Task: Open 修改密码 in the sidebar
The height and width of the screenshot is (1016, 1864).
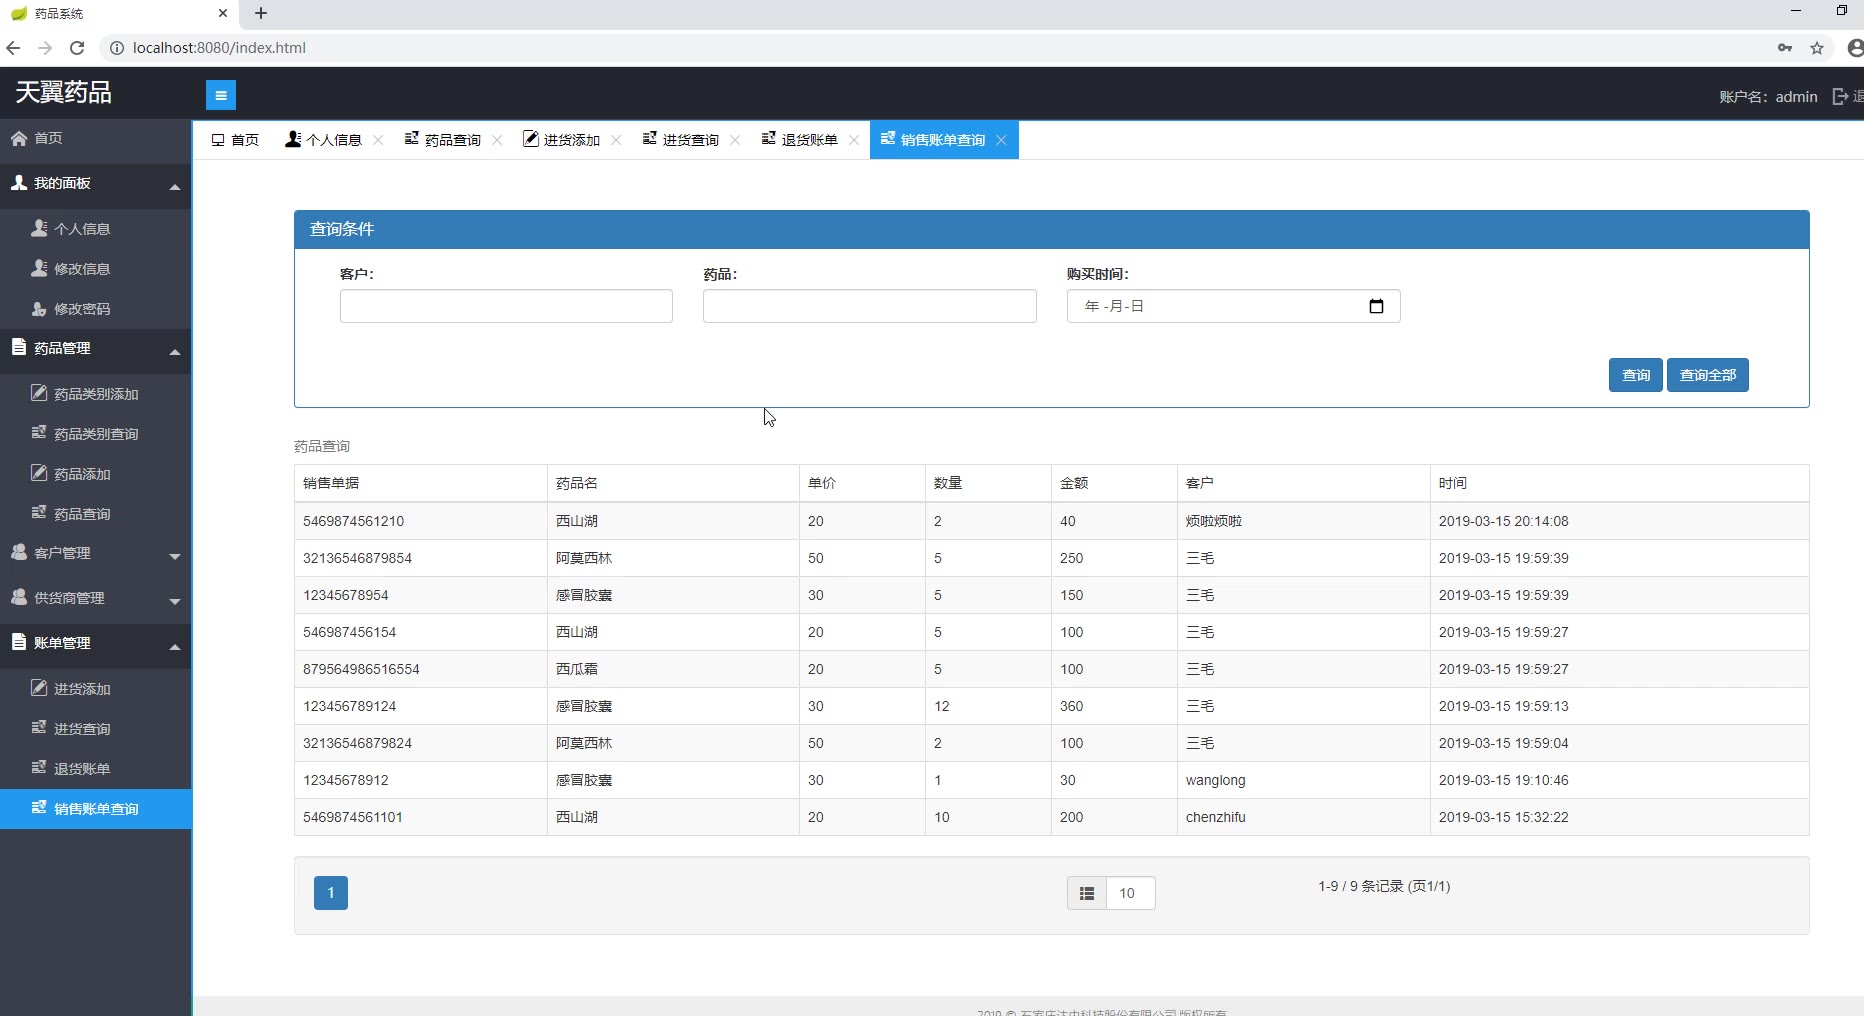Action: 95,309
